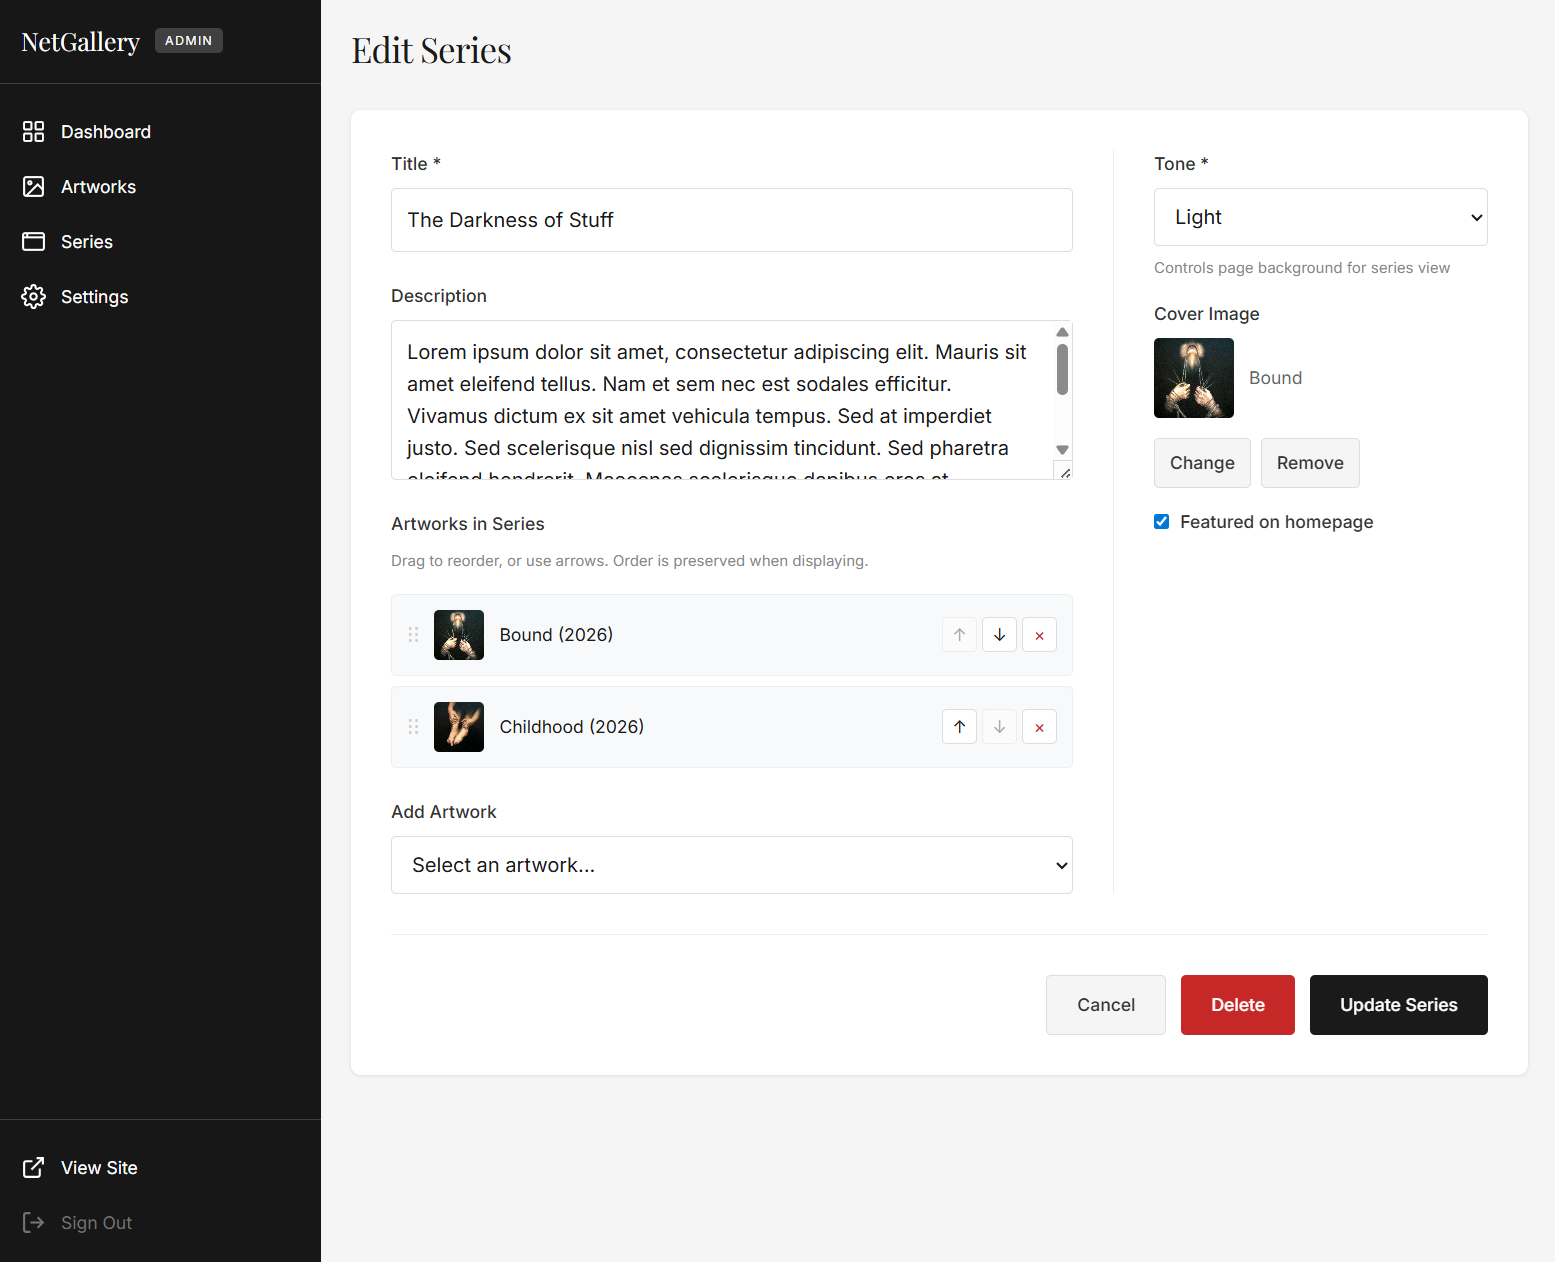The height and width of the screenshot is (1262, 1555).
Task: Click the View Site external-link icon
Action: pos(33,1167)
